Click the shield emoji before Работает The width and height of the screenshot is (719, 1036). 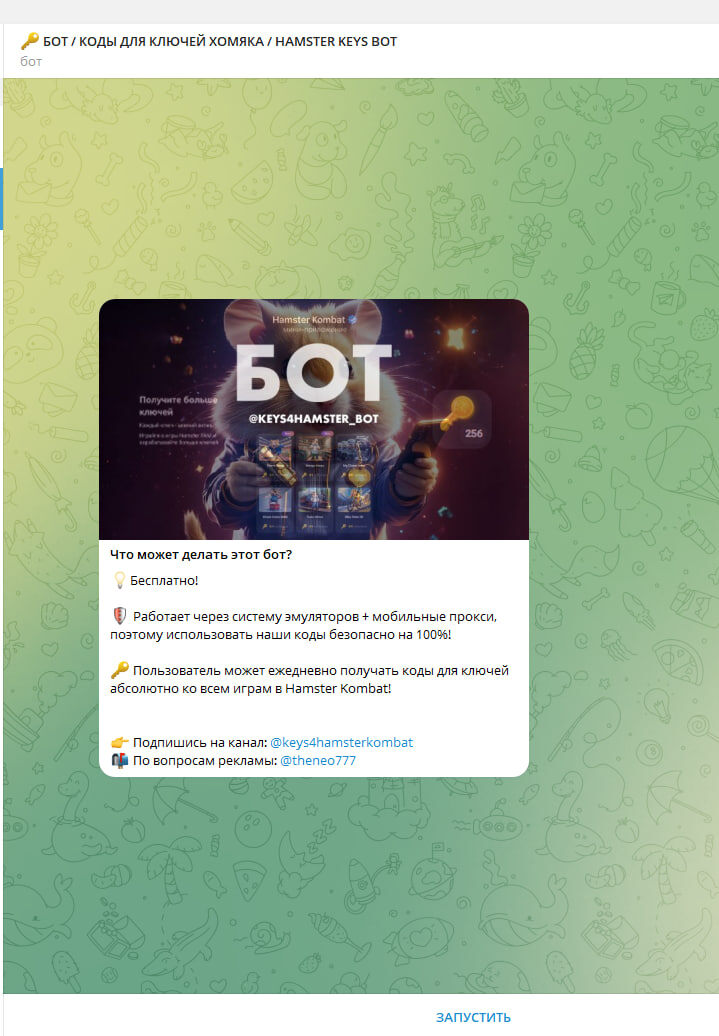pyautogui.click(x=120, y=616)
